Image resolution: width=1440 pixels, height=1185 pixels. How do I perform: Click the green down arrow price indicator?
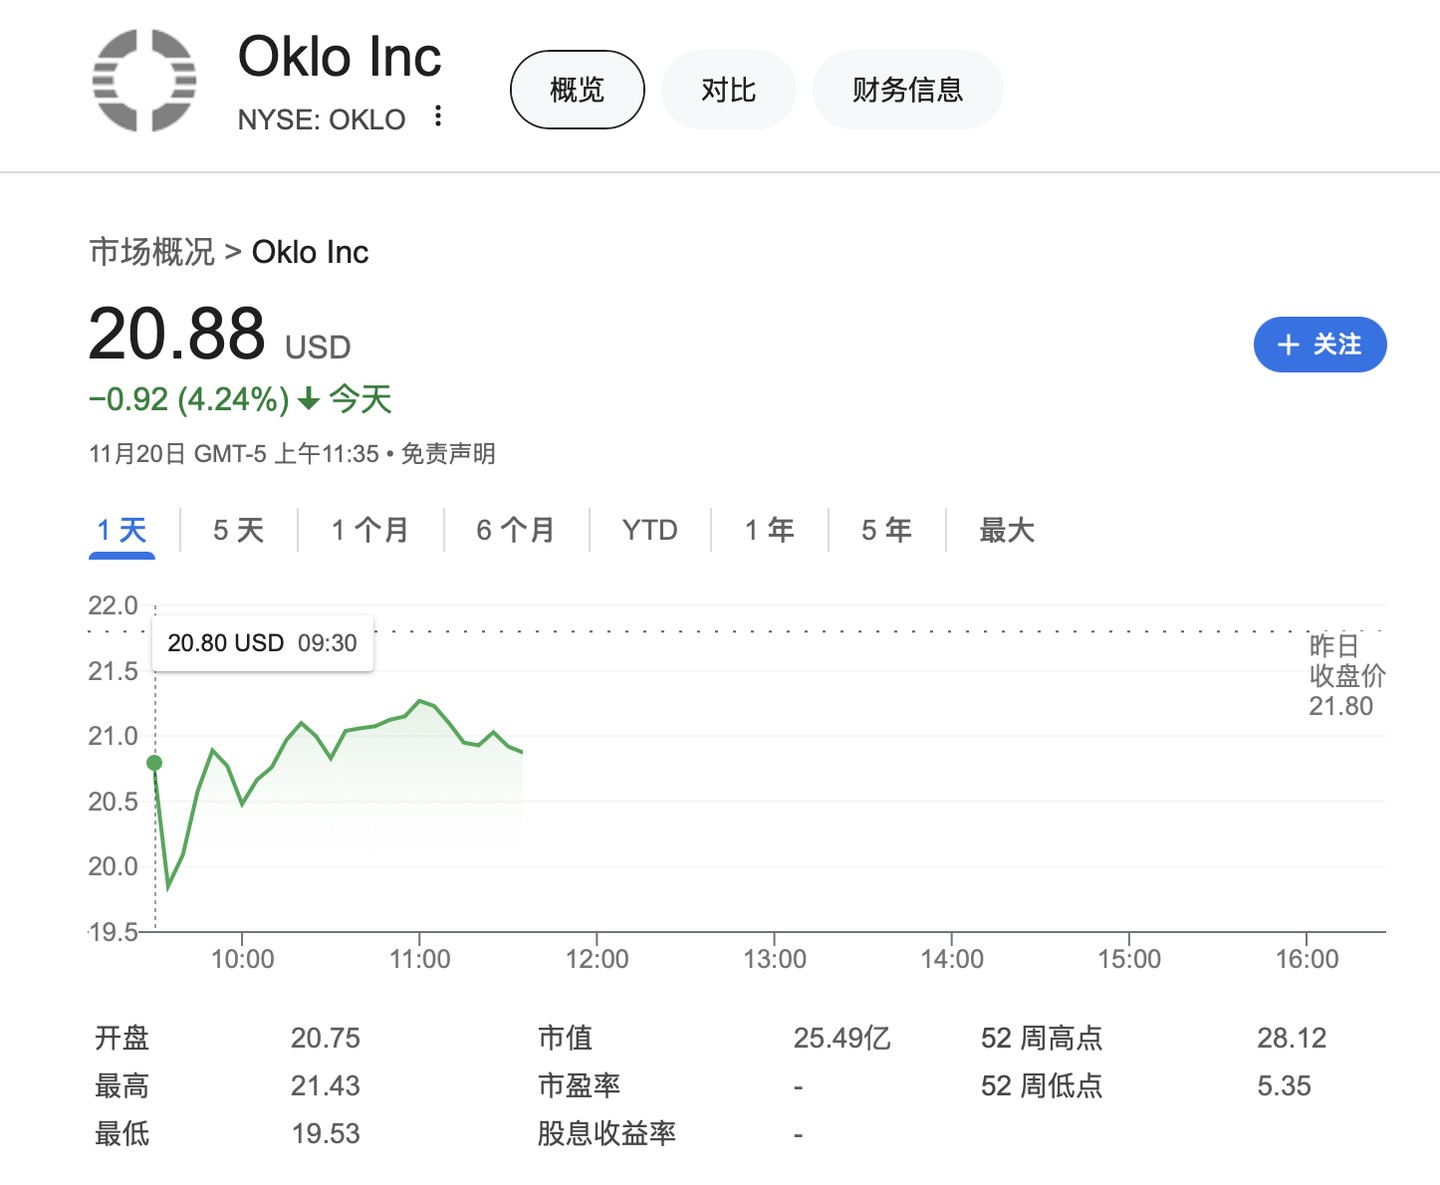(309, 400)
